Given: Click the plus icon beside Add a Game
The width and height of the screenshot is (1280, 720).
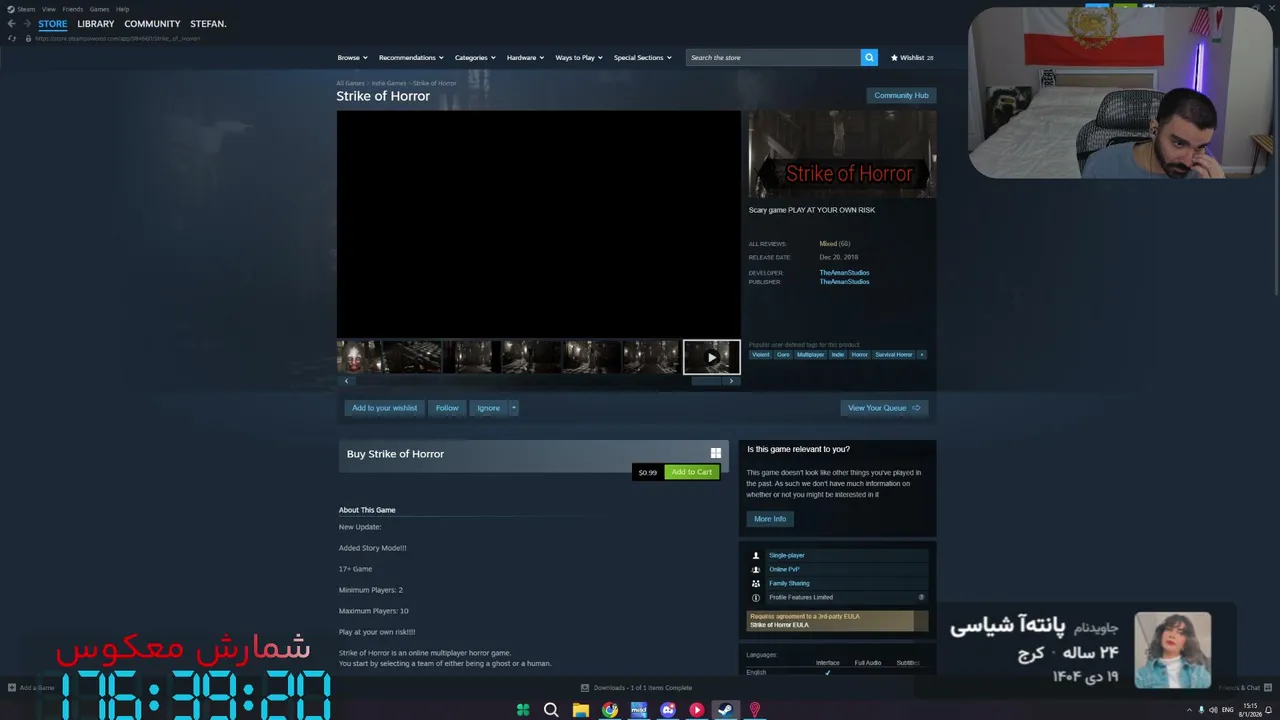Looking at the screenshot, I should [x=12, y=688].
